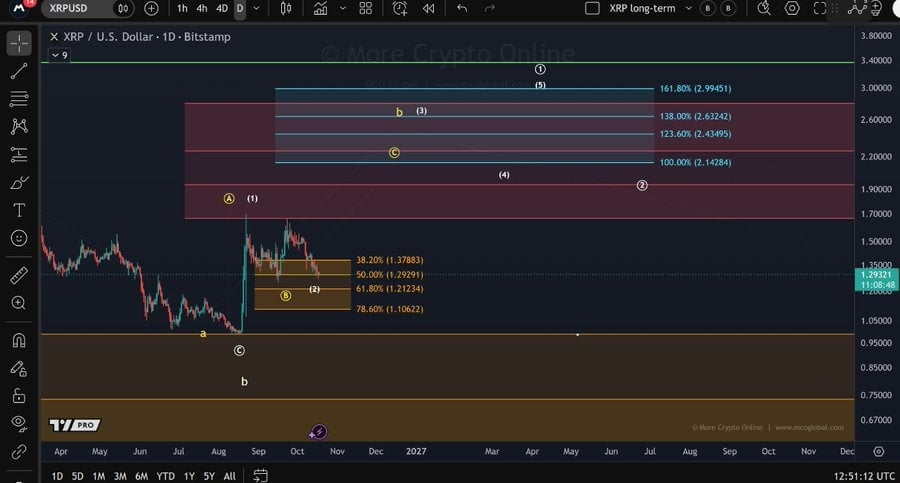
Task: Set range to 3M
Action: click(x=120, y=476)
